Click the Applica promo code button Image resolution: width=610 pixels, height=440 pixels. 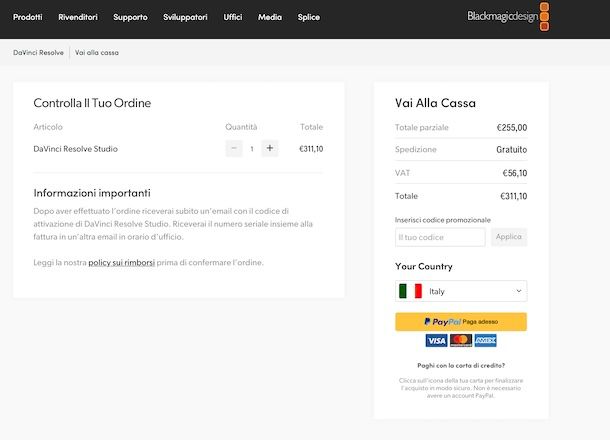coord(509,237)
